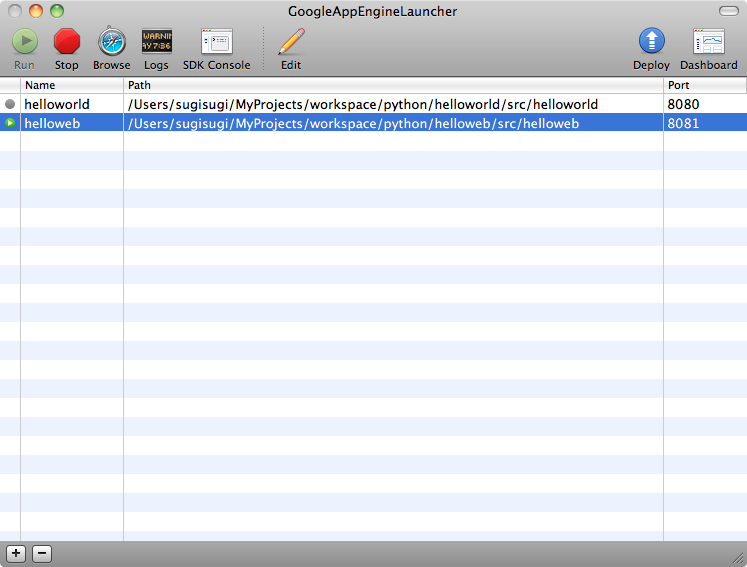This screenshot has height=567, width=747.
Task: Click the green running indicator for helloweb
Action: (10, 123)
